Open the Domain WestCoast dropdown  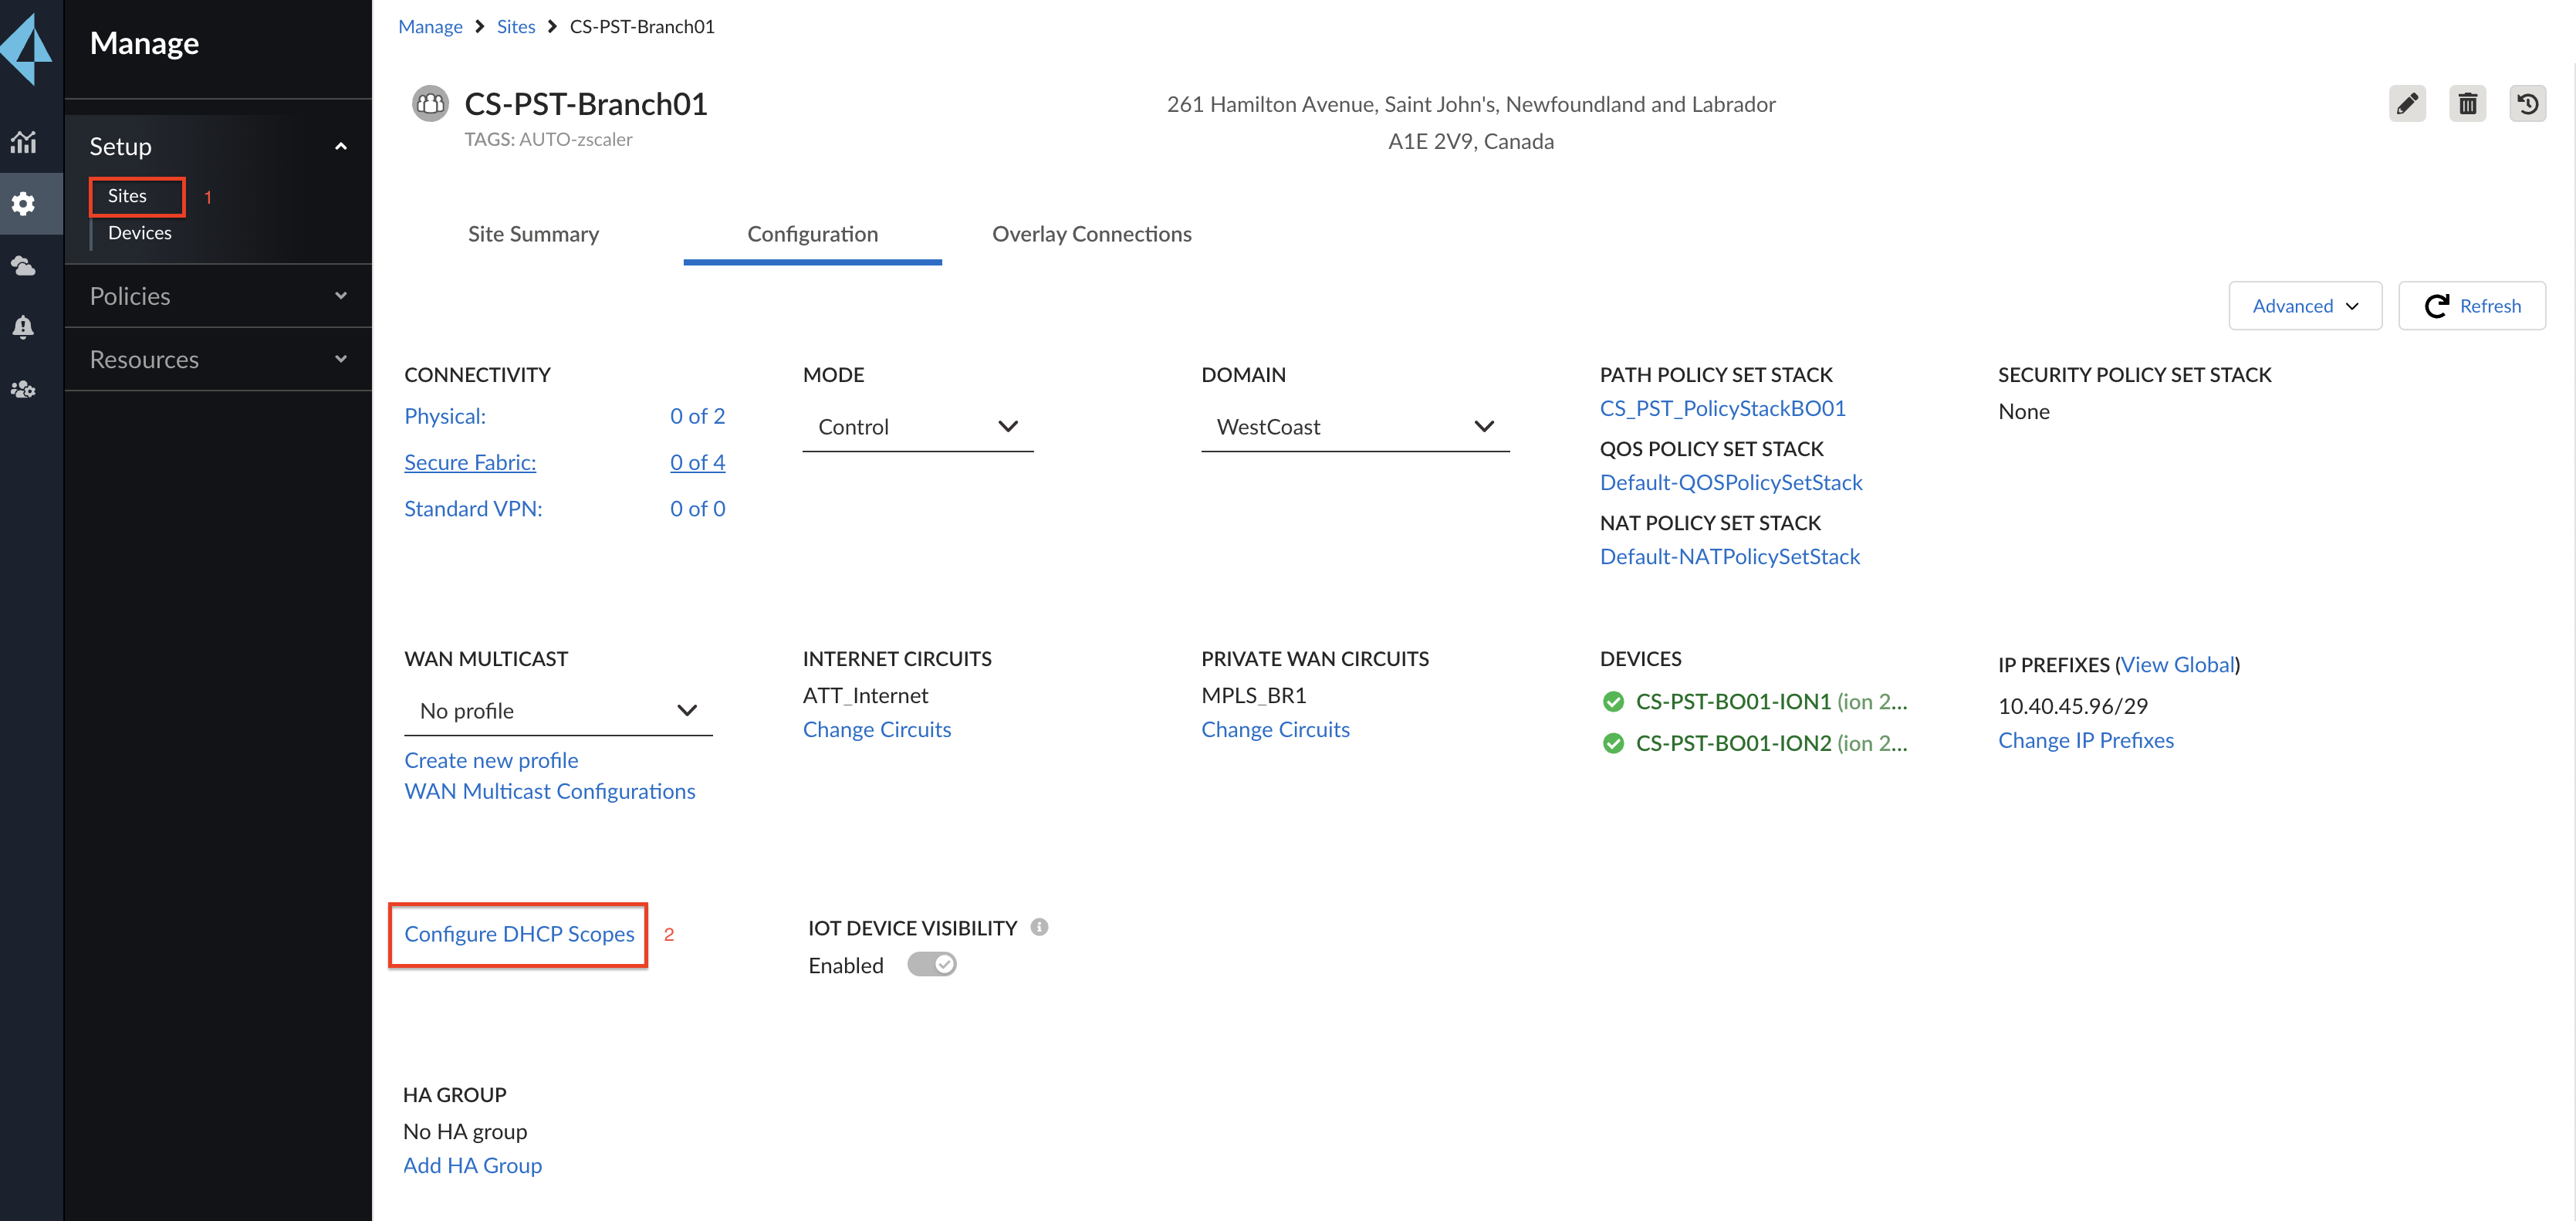click(1354, 427)
